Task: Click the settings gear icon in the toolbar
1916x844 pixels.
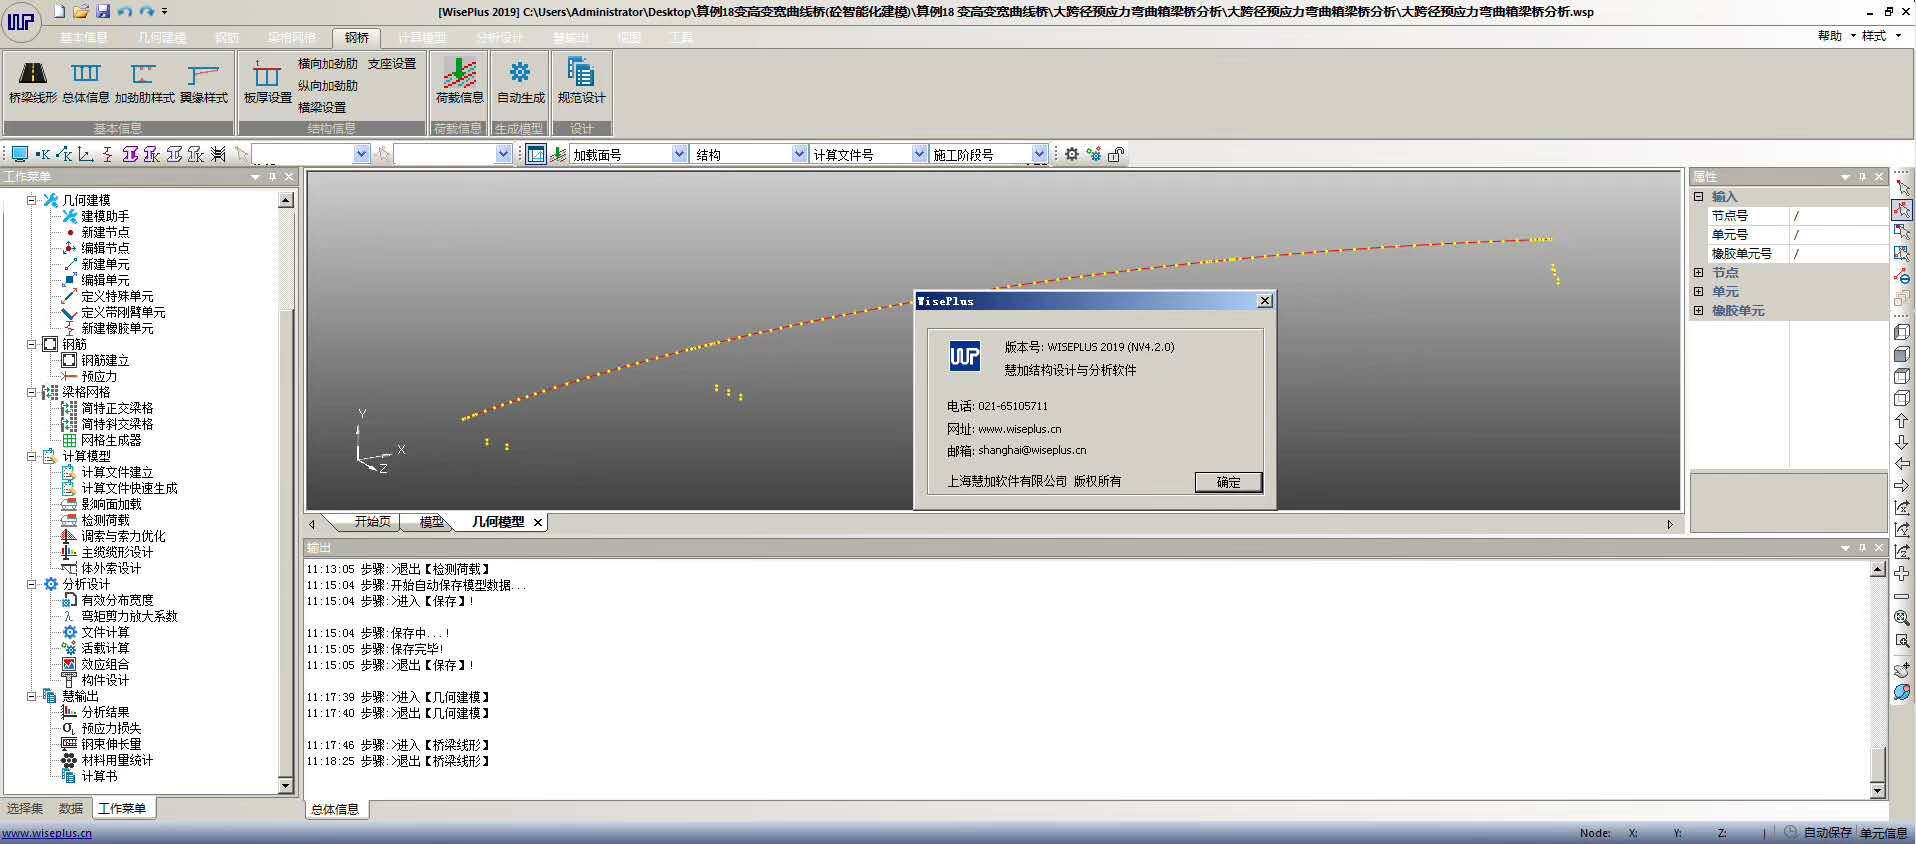Action: pos(1072,154)
